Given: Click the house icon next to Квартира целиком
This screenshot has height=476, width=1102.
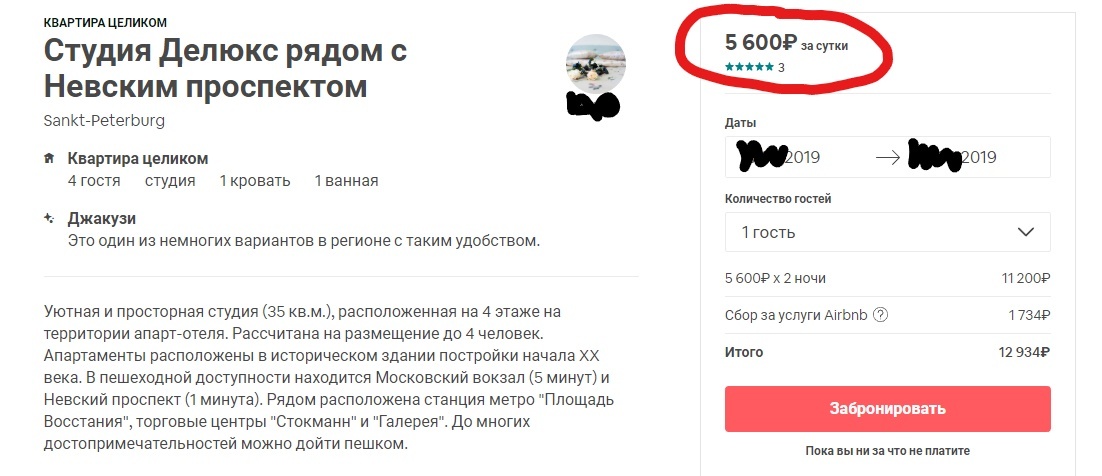Looking at the screenshot, I should click(x=49, y=159).
